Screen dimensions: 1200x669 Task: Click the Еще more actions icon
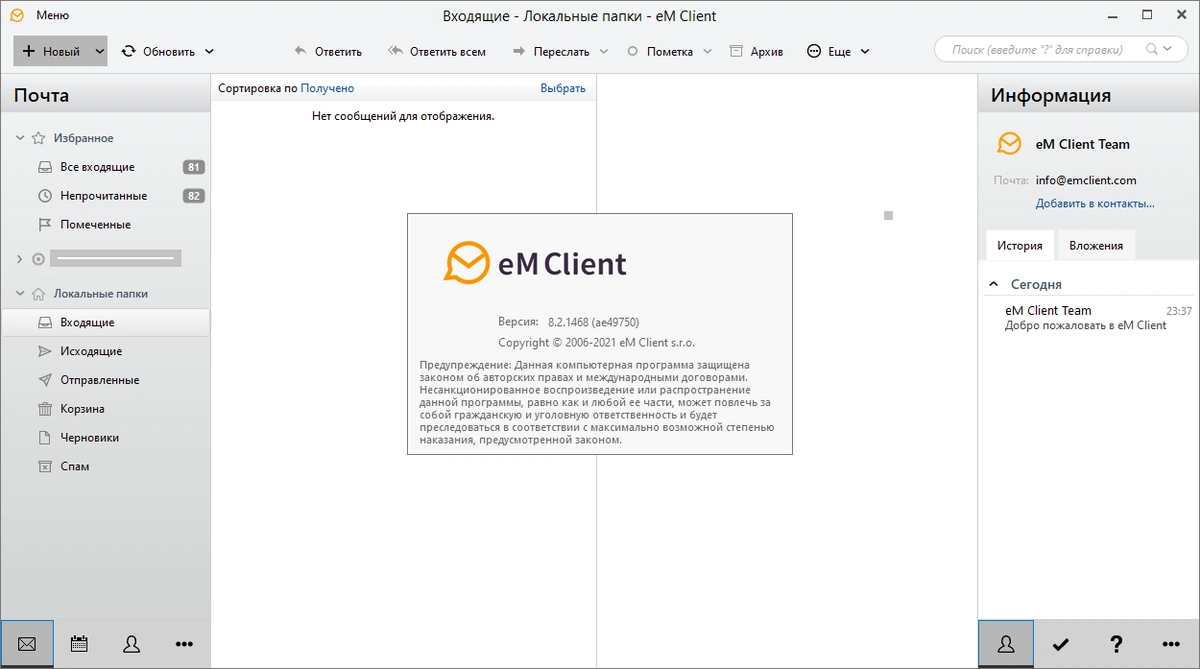pos(814,51)
